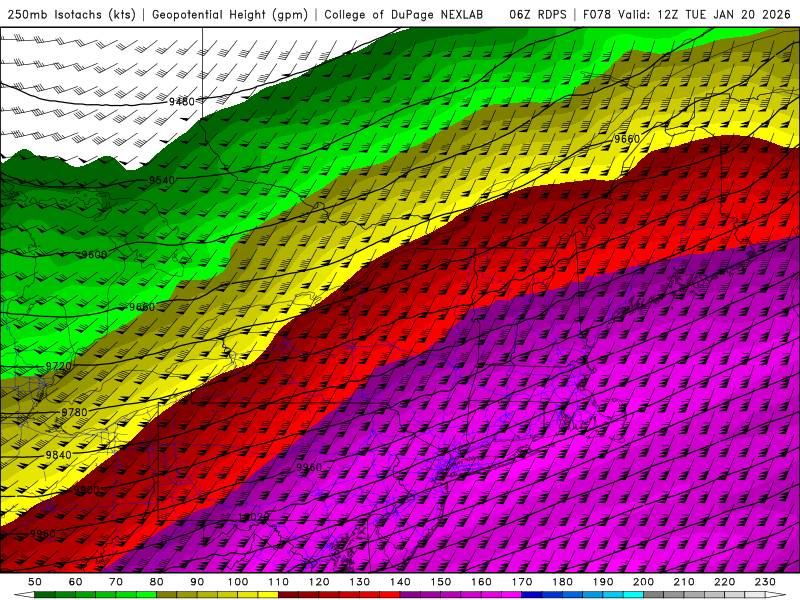
Task: Click the 9660 contour label in yellow band
Action: pyautogui.click(x=627, y=139)
